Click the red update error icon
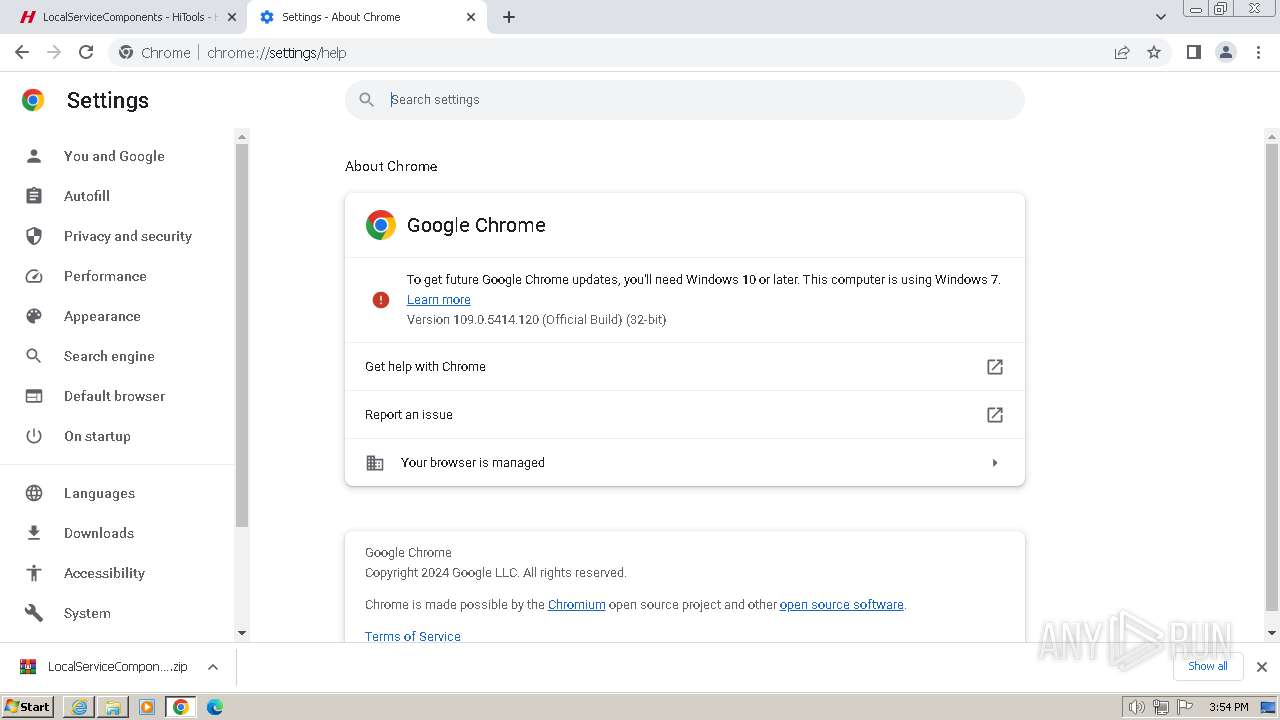 point(381,300)
